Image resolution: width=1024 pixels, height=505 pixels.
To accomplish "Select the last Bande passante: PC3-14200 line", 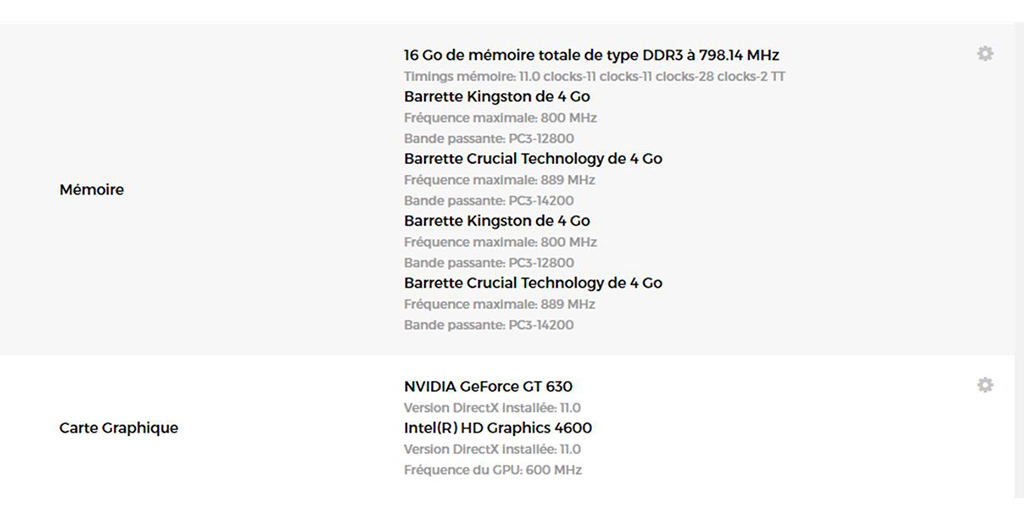I will (x=489, y=325).
